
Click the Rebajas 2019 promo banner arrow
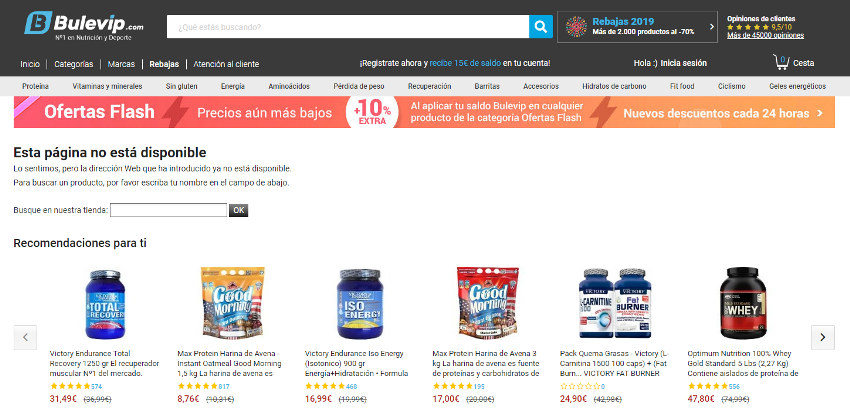(712, 27)
